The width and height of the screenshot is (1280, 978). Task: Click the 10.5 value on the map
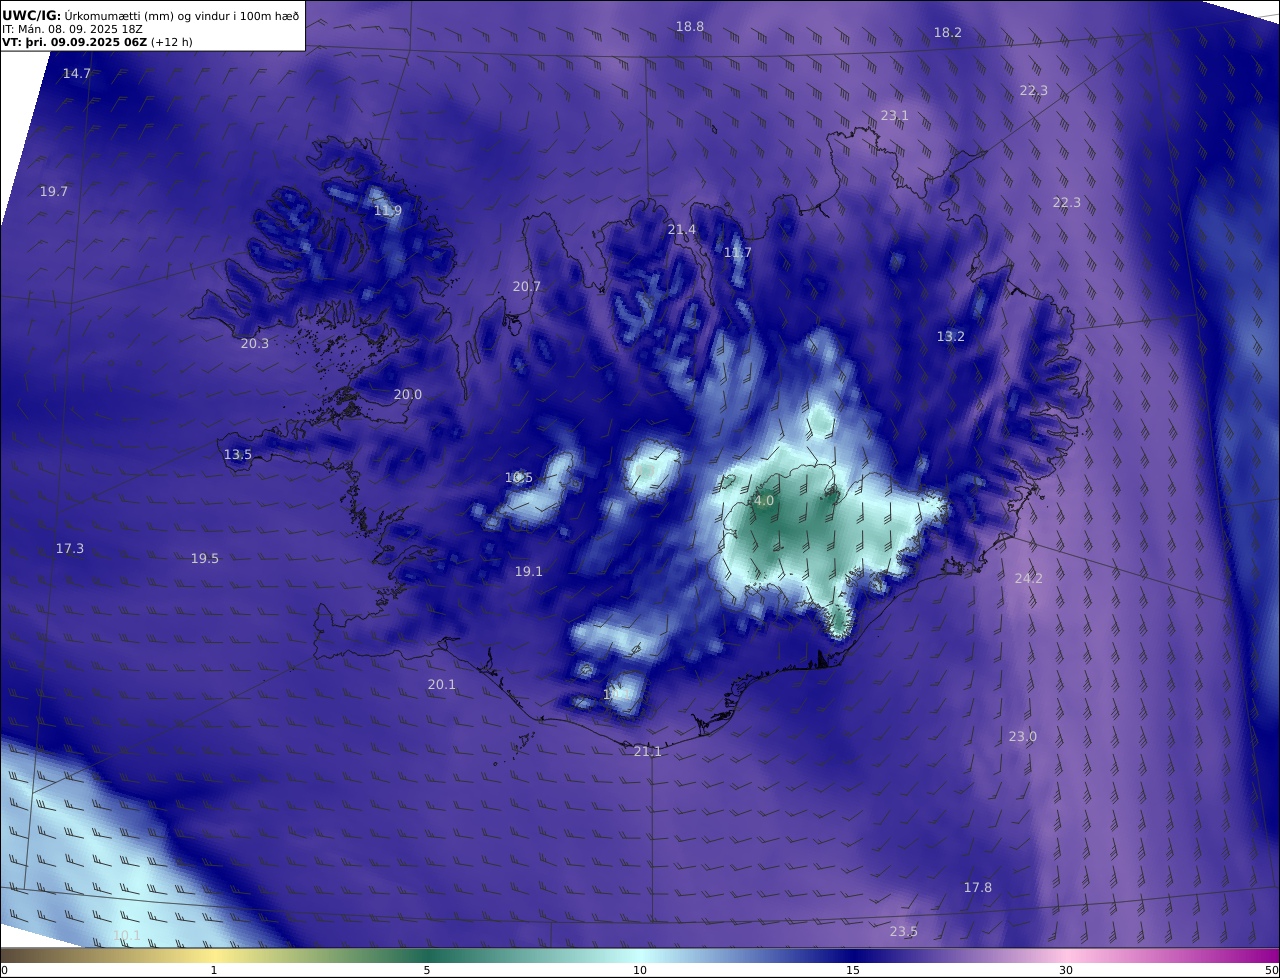519,478
